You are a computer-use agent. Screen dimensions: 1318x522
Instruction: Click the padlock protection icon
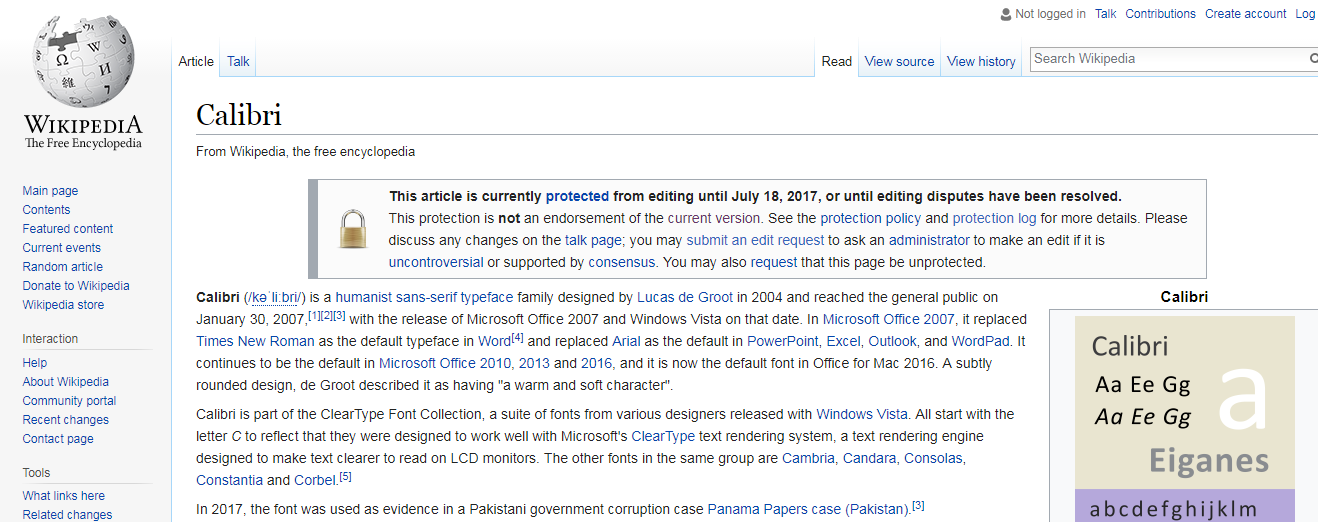pos(352,229)
